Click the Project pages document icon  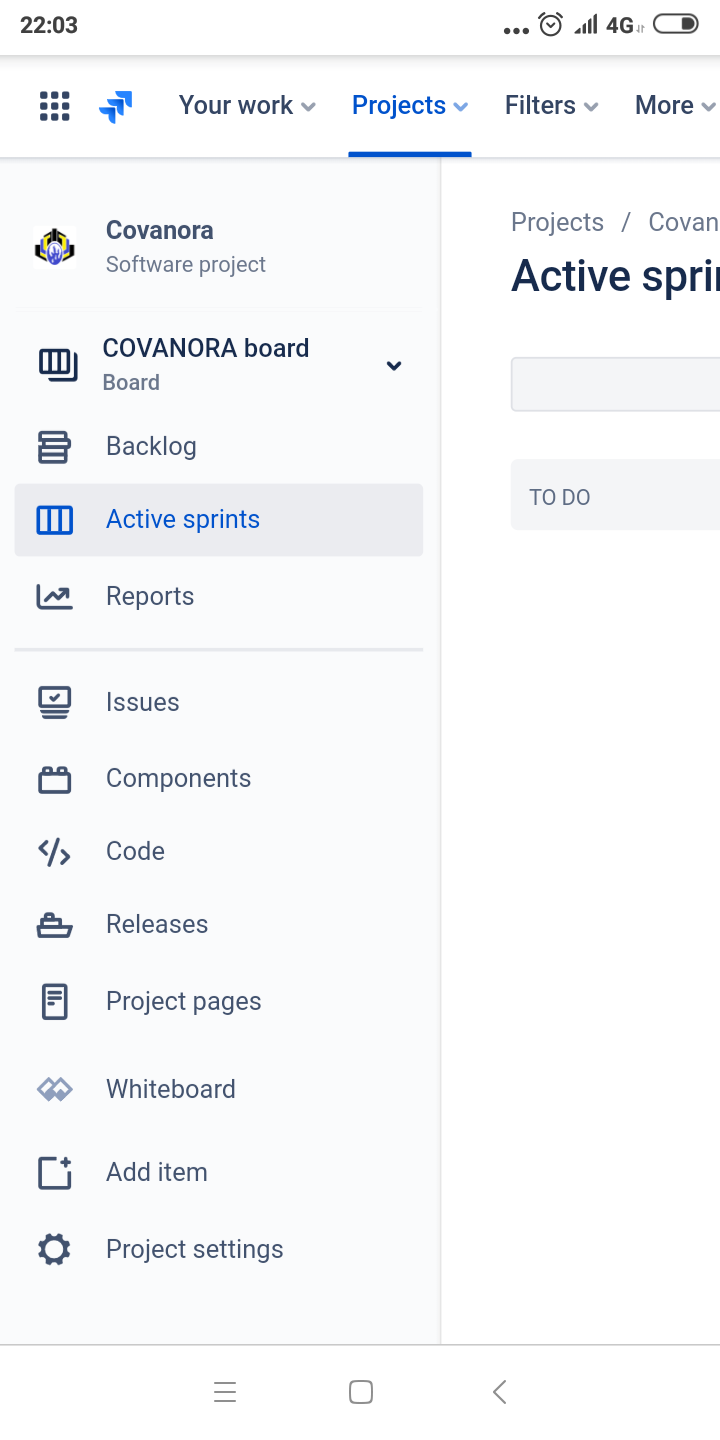pos(55,1002)
